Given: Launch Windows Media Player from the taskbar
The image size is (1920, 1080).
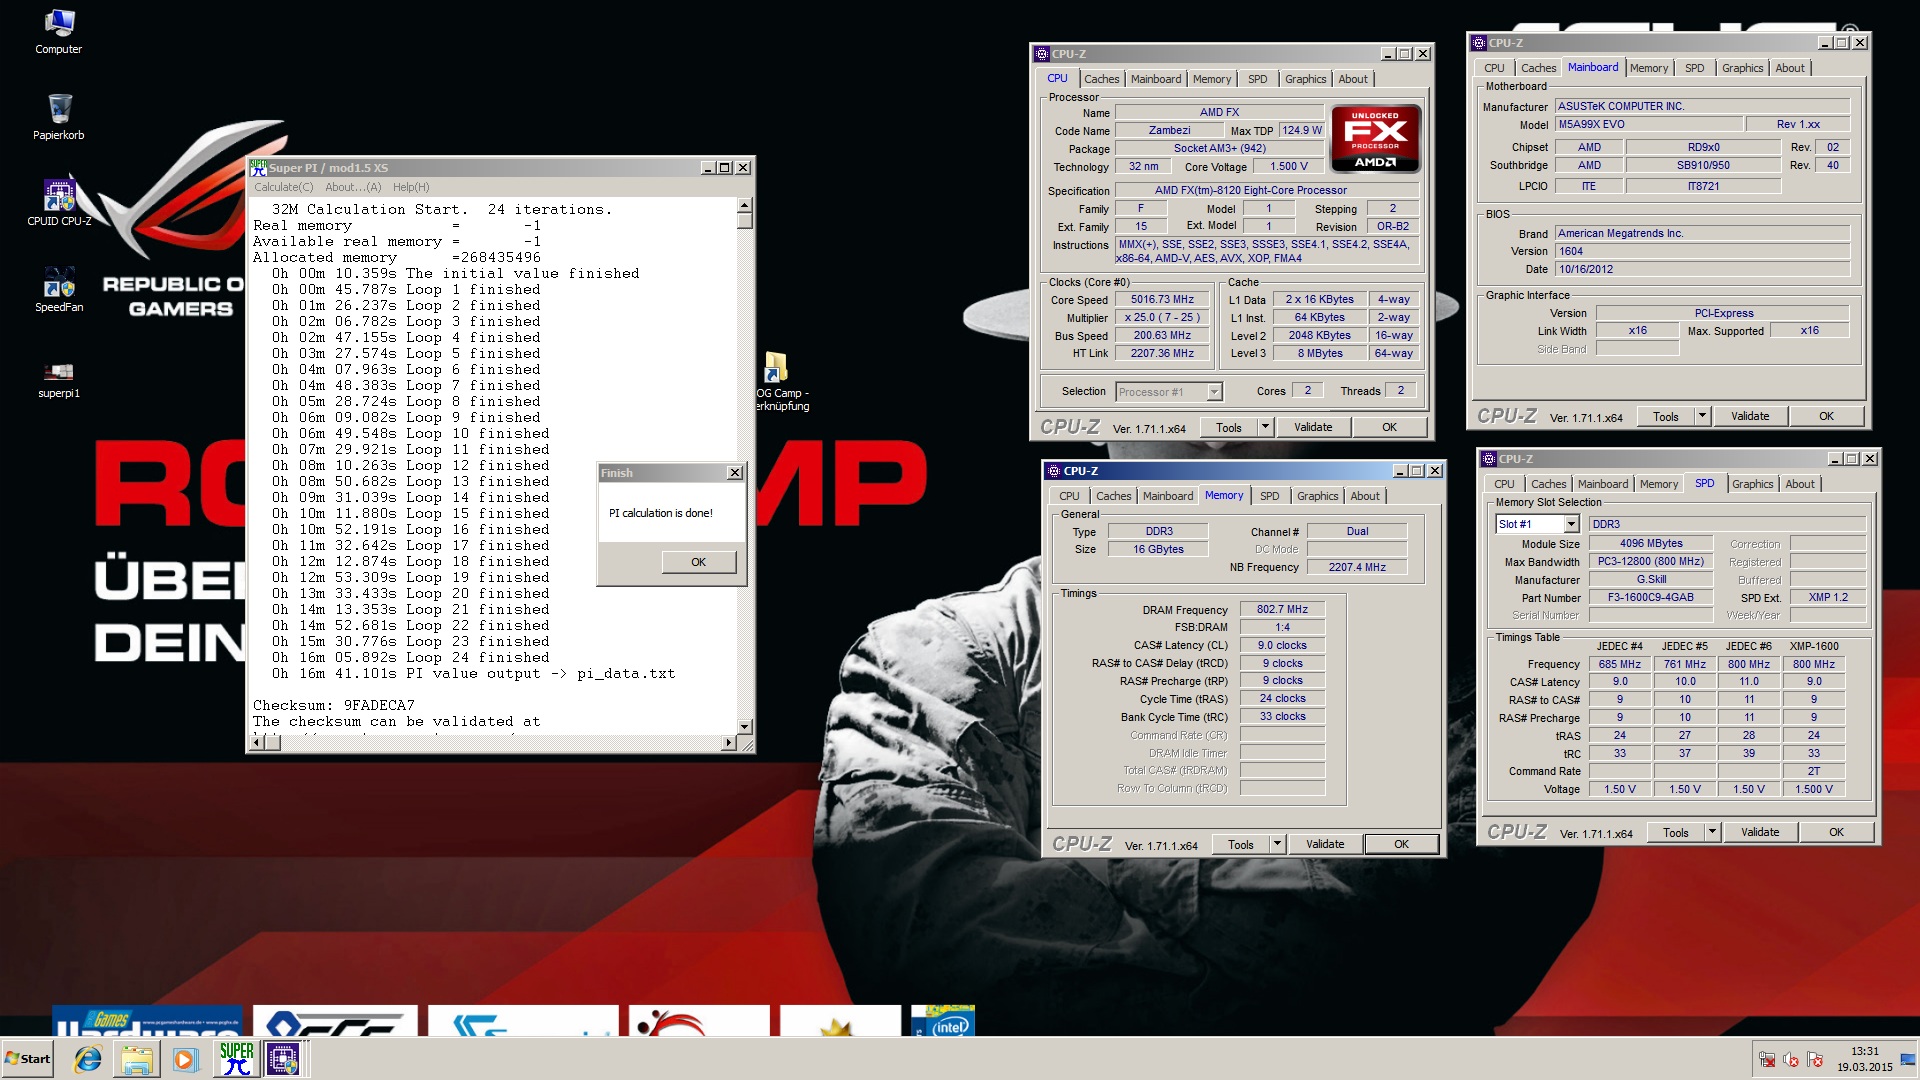Looking at the screenshot, I should tap(185, 1059).
